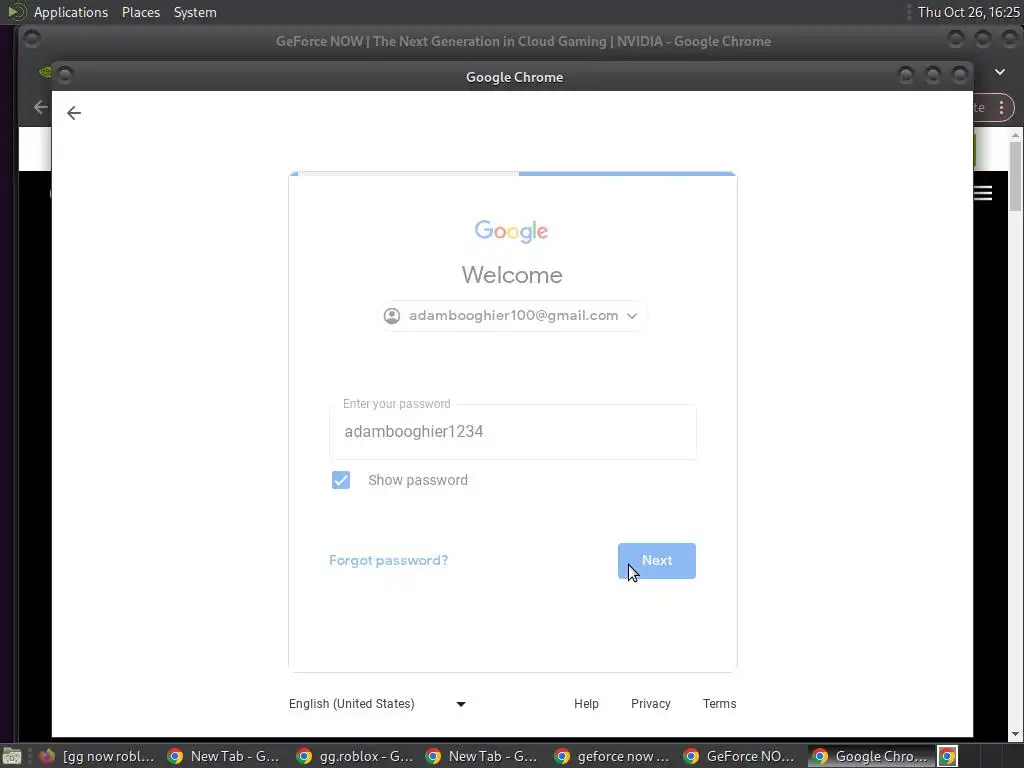1024x768 pixels.
Task: Switch to the [gg now robl... taskbar window
Action: pyautogui.click(x=97, y=756)
